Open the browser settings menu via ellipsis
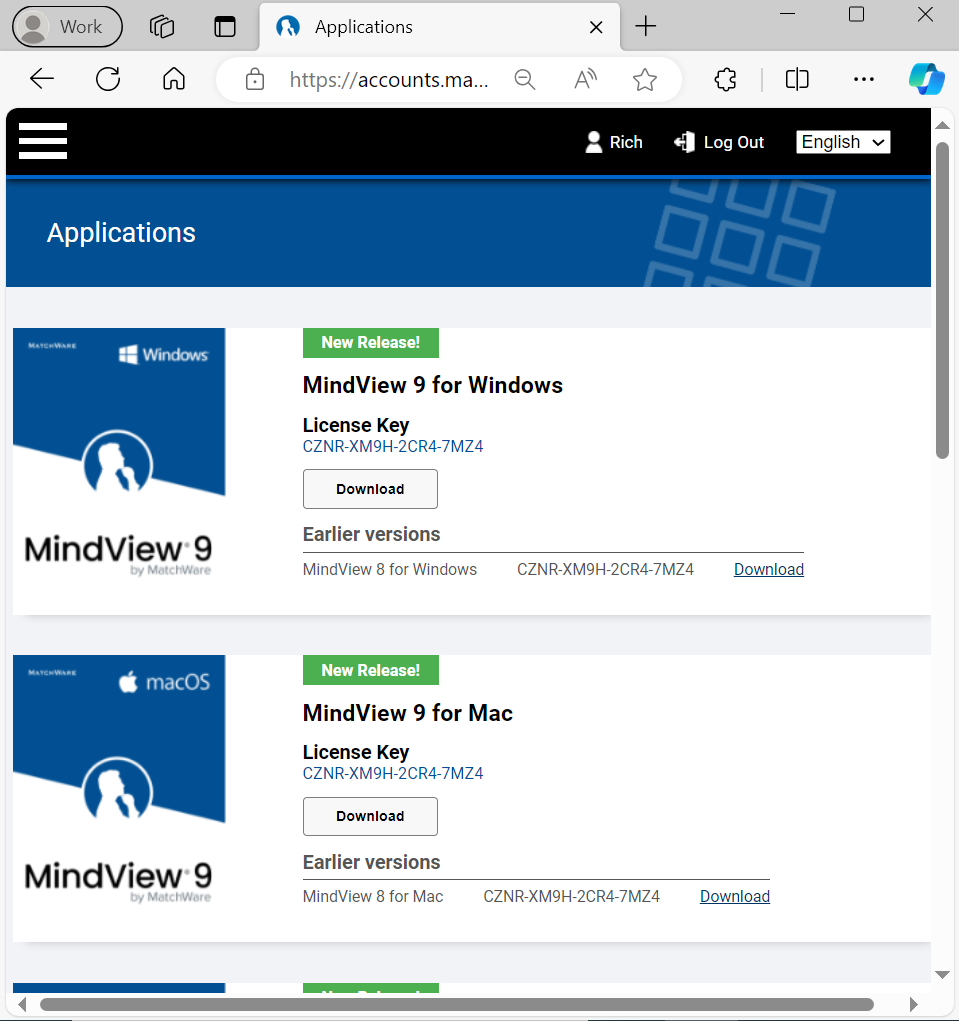 pyautogui.click(x=863, y=78)
